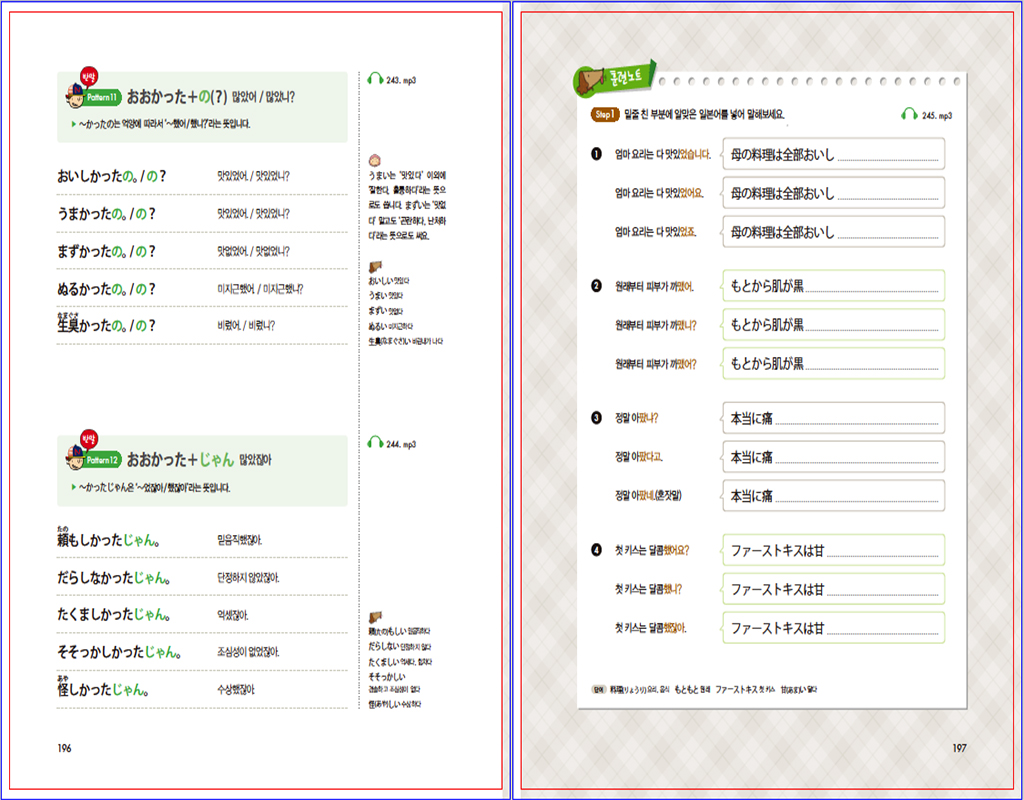Click the answer box beside 원래부터 피부가 까맸니?

pyautogui.click(x=832, y=325)
